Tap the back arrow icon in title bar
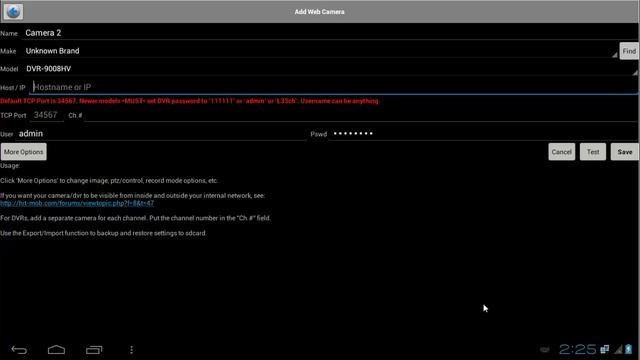Image resolution: width=640 pixels, height=360 pixels. 13,11
